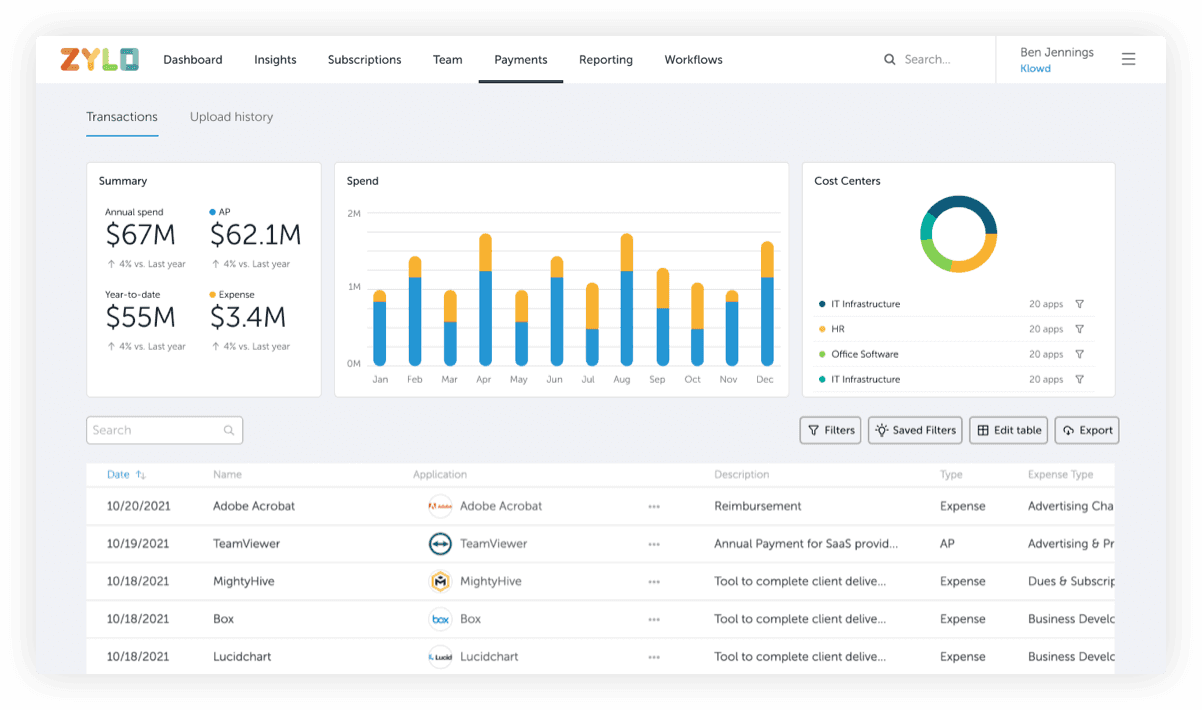The width and height of the screenshot is (1202, 710).
Task: Click the December bar in Spend chart
Action: 767,303
